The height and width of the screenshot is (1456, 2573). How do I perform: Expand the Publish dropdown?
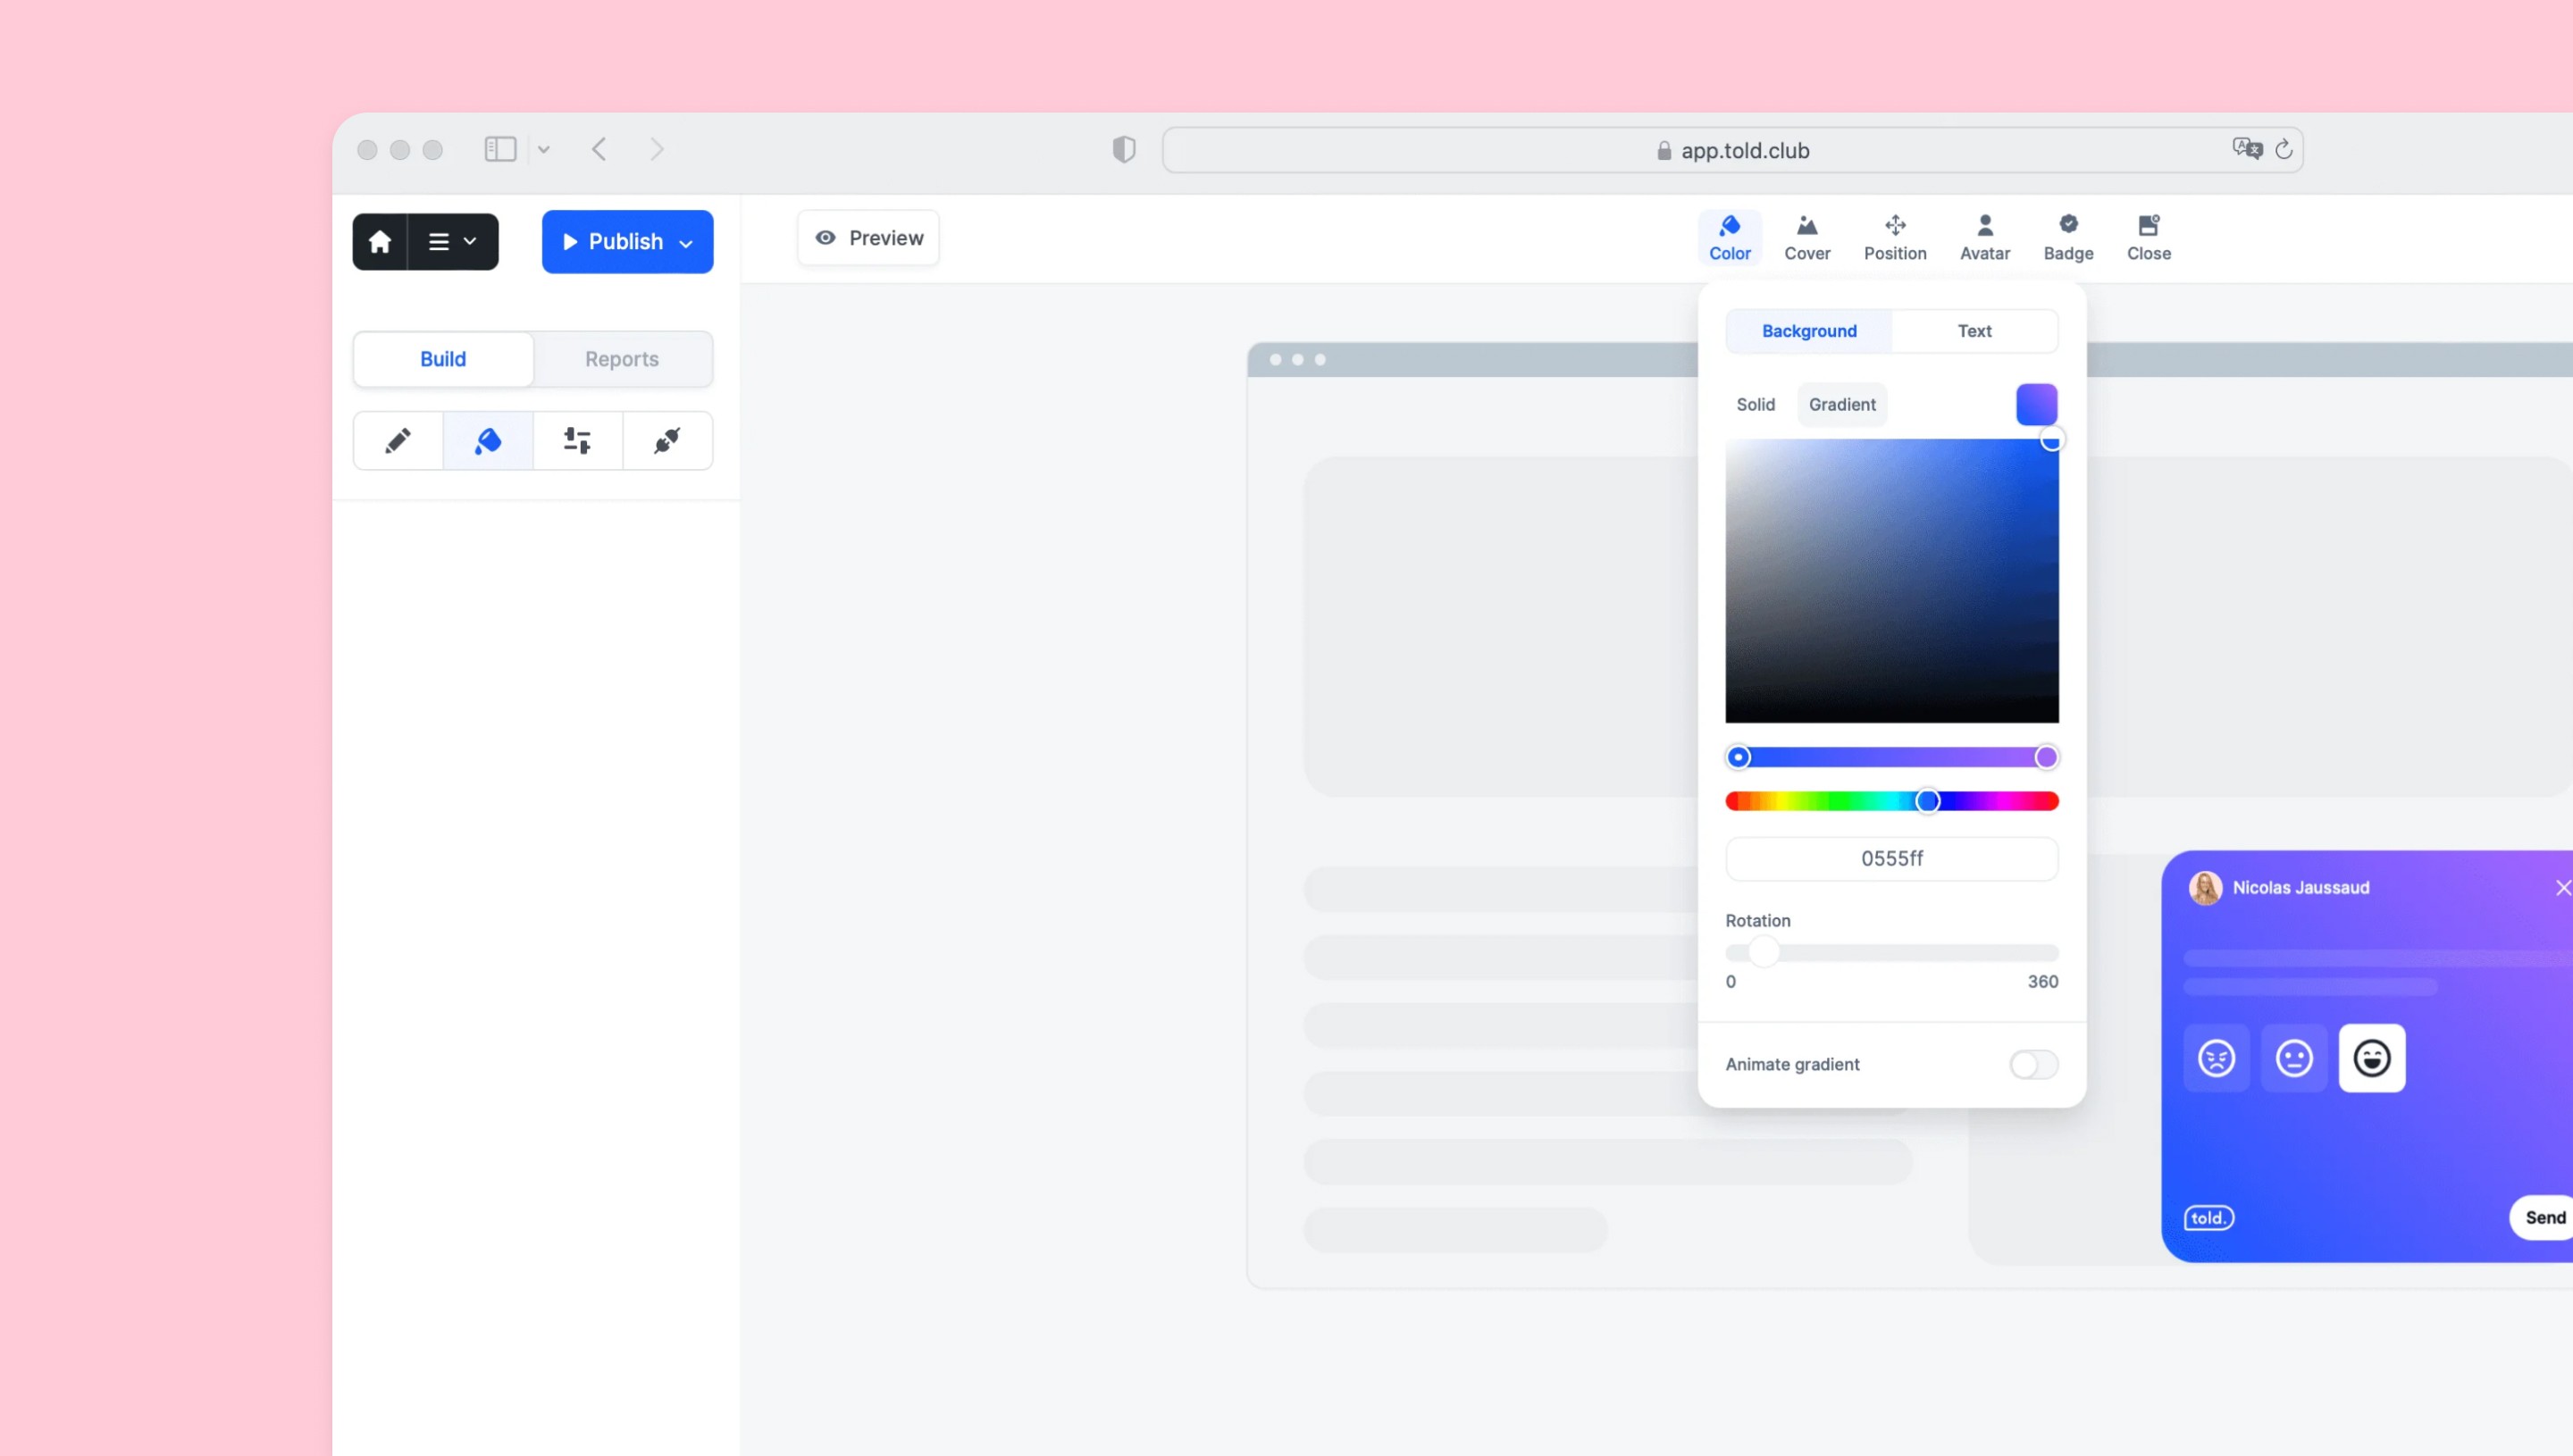tap(686, 243)
